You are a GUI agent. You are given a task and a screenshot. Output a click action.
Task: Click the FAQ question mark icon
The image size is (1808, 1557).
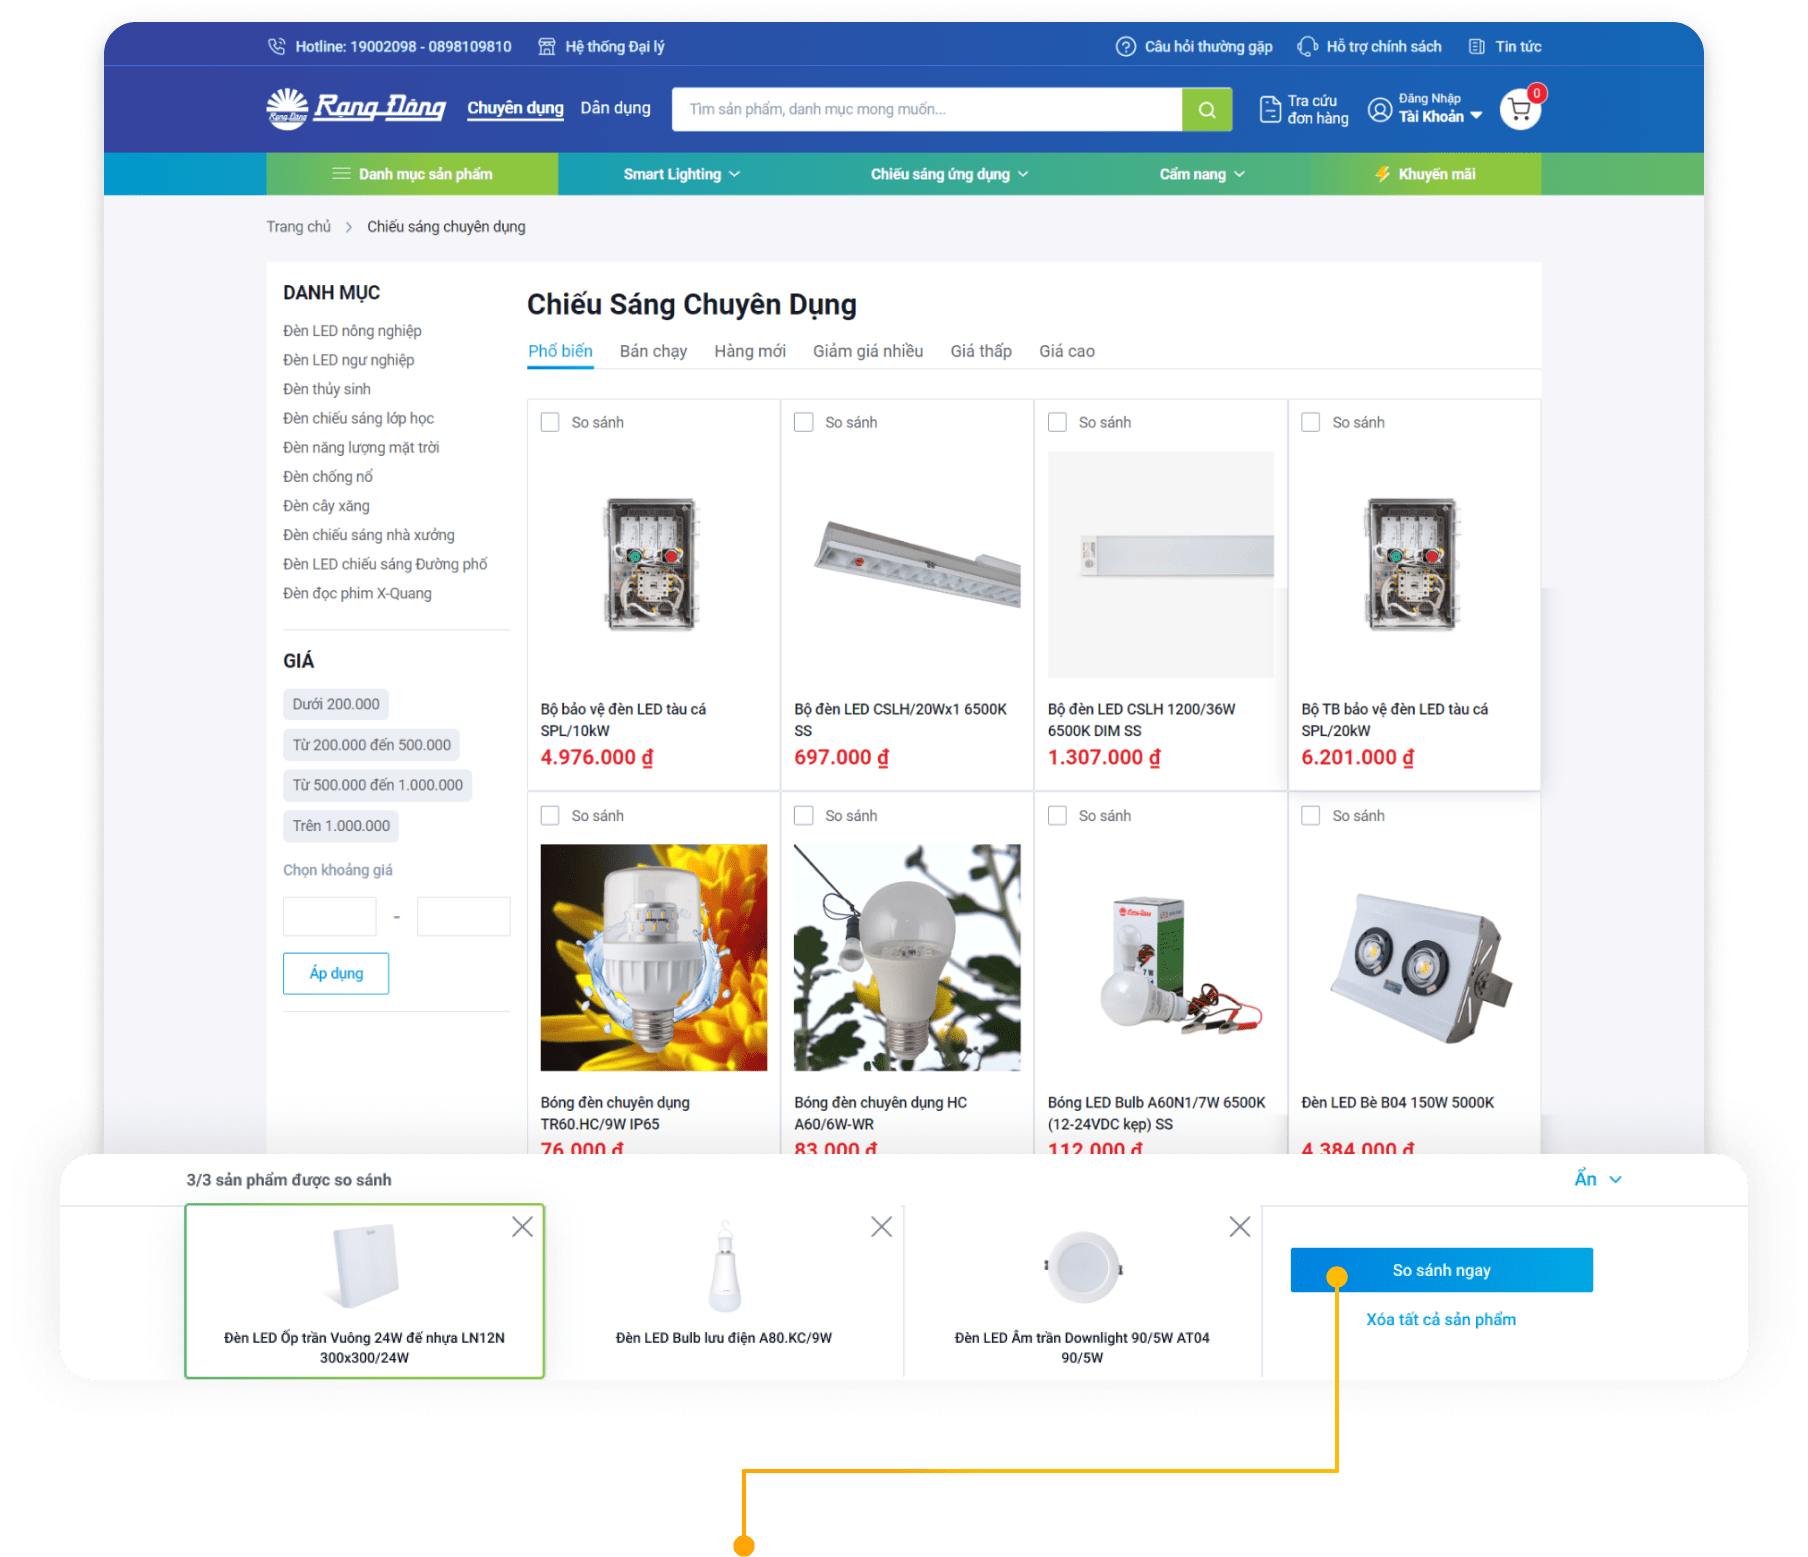click(x=1126, y=47)
